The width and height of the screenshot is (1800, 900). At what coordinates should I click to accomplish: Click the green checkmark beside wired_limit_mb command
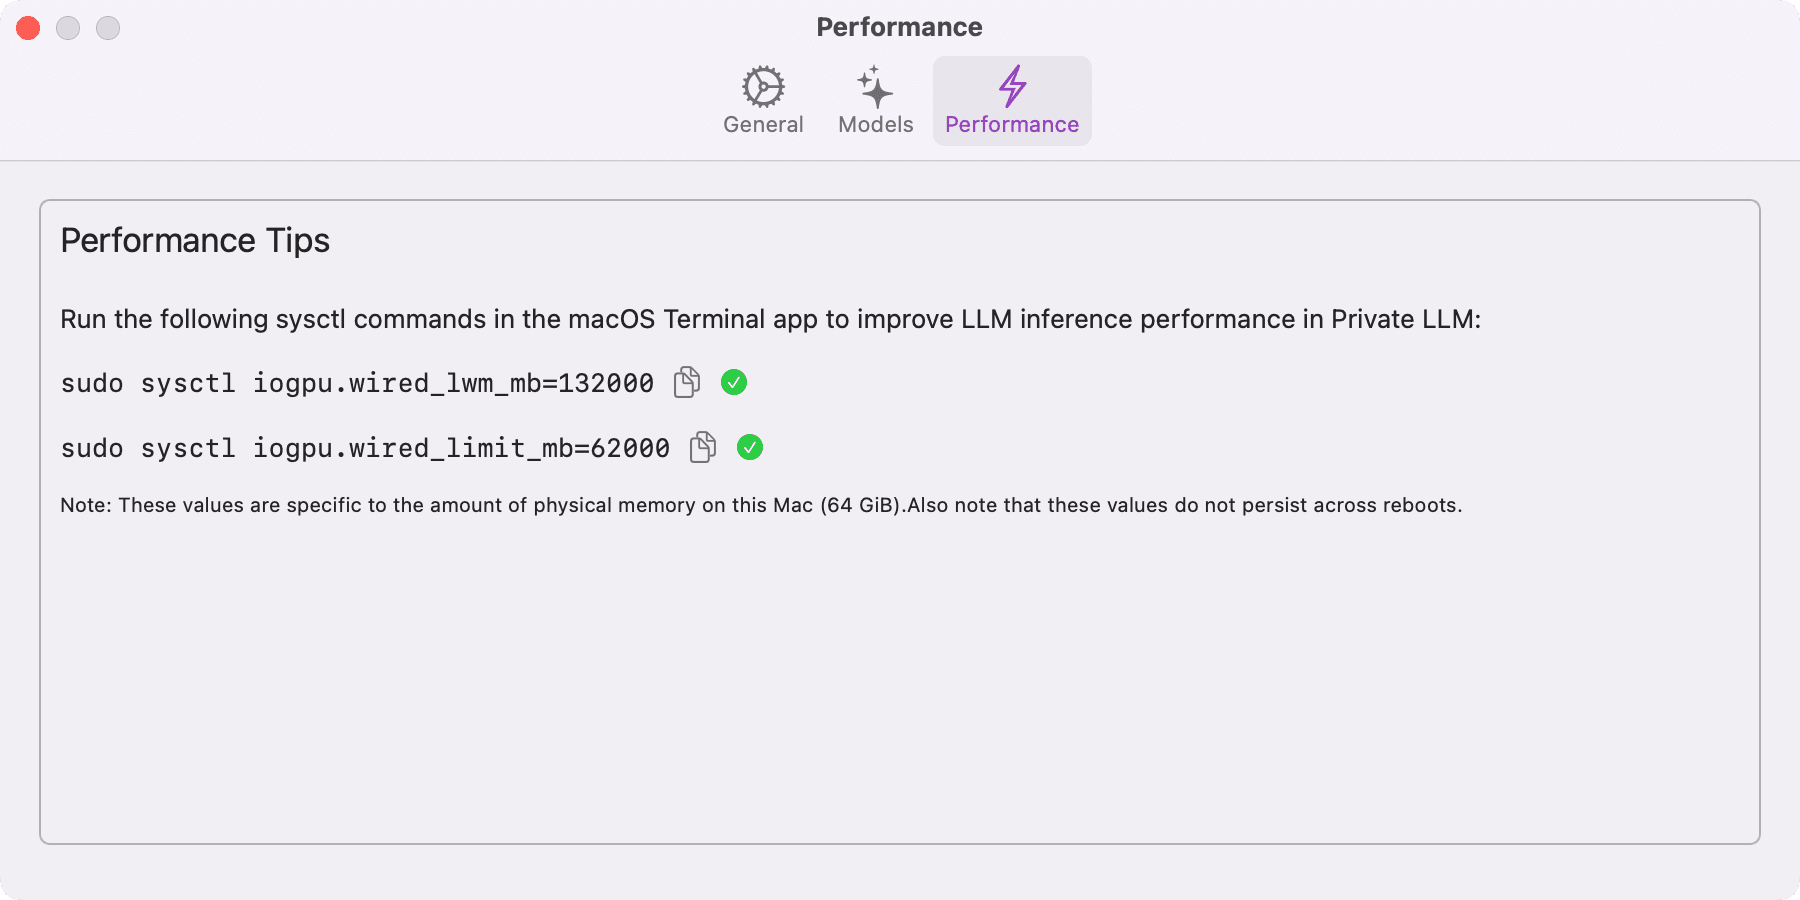pos(751,448)
